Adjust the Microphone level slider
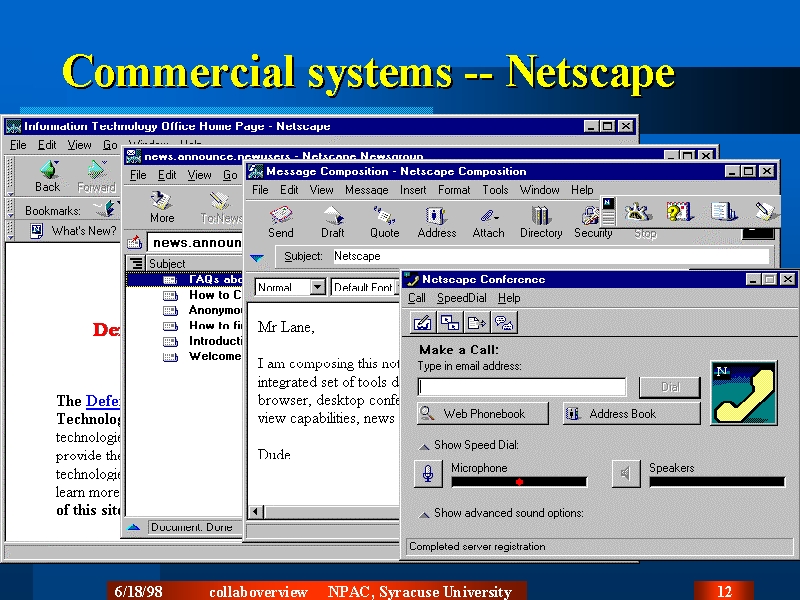This screenshot has height=600, width=800. [519, 482]
